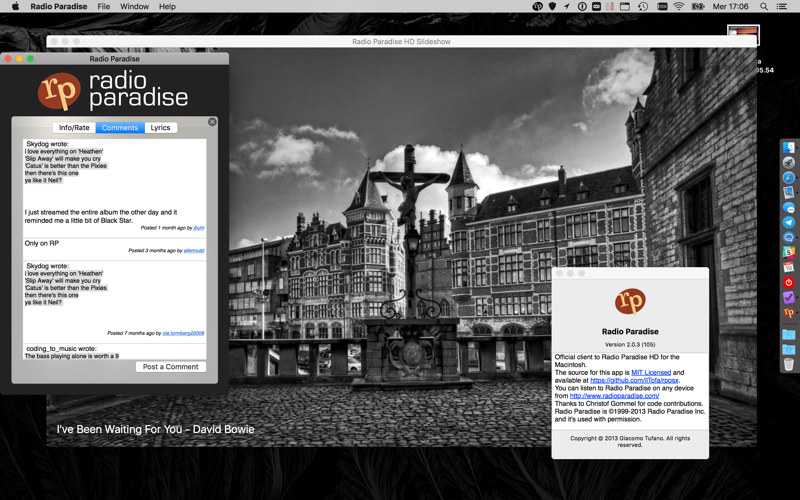The image size is (800, 500).
Task: Open Launchpad rocket in the Dock
Action: point(789,162)
